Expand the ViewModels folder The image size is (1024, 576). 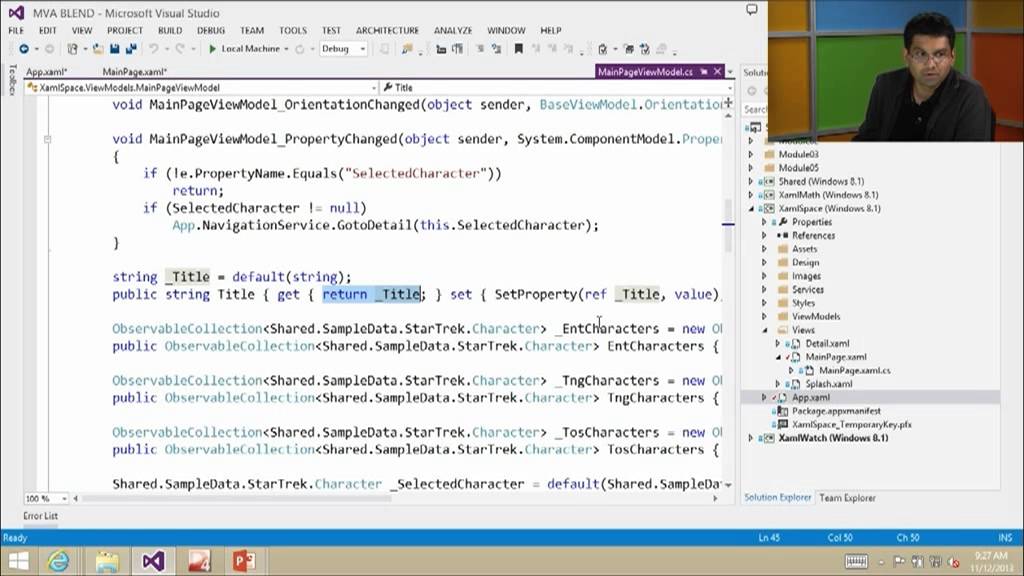click(764, 316)
